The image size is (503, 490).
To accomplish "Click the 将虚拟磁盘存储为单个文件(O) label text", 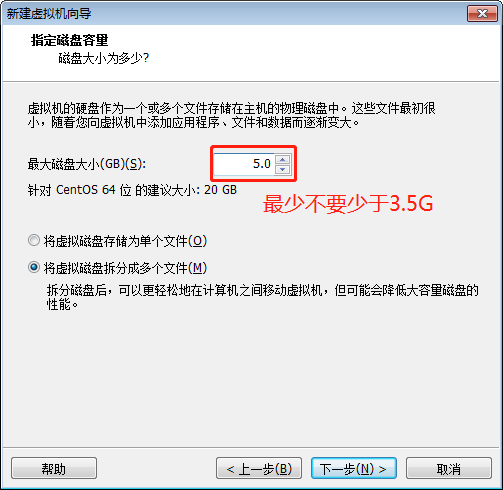I will click(x=125, y=241).
